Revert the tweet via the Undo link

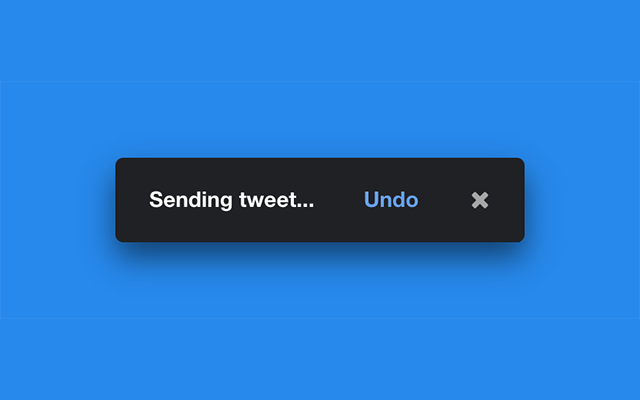(x=391, y=200)
